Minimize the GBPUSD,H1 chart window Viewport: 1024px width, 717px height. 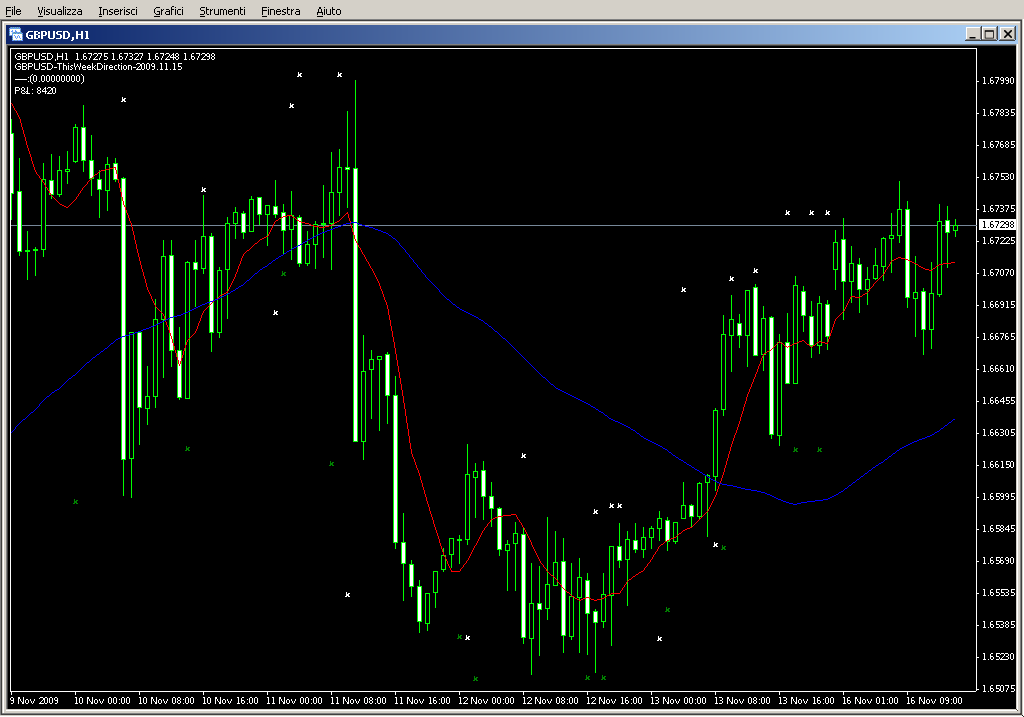coord(972,35)
